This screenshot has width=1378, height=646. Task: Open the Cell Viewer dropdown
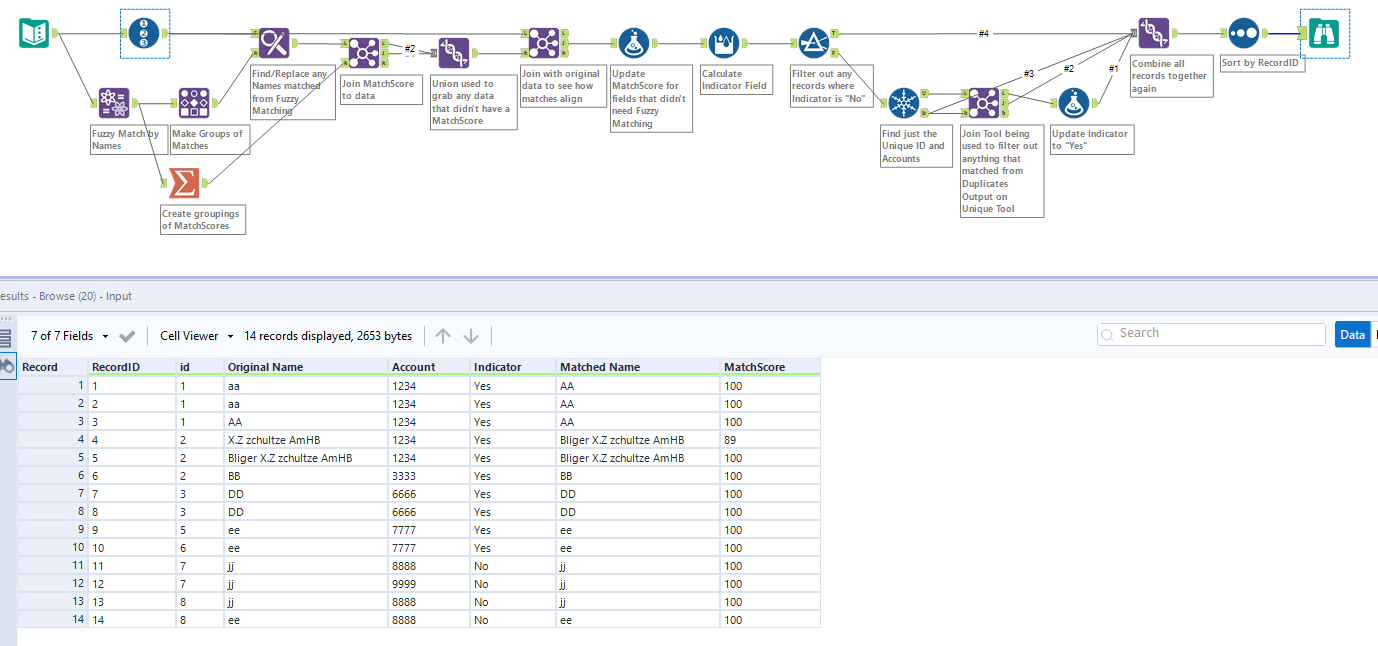pos(195,335)
